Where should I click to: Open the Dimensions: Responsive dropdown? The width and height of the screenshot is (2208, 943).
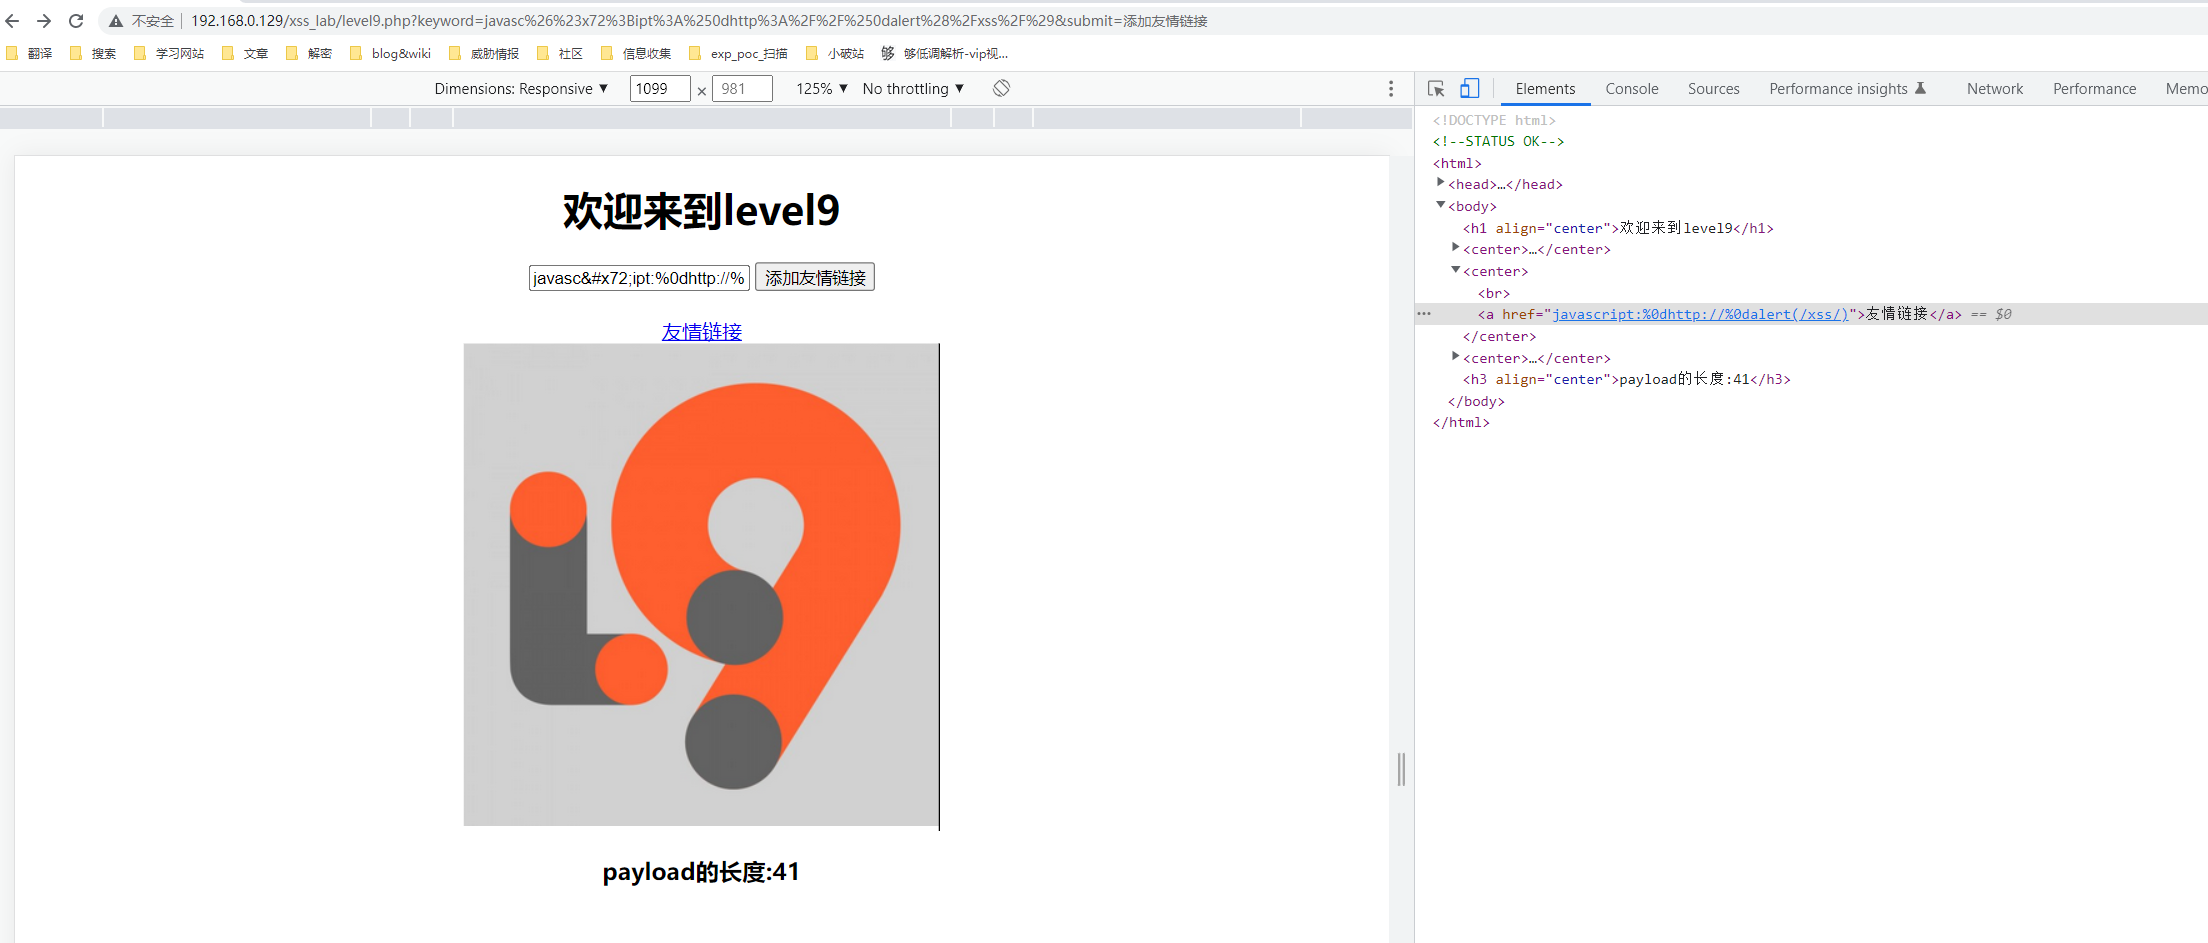(521, 89)
